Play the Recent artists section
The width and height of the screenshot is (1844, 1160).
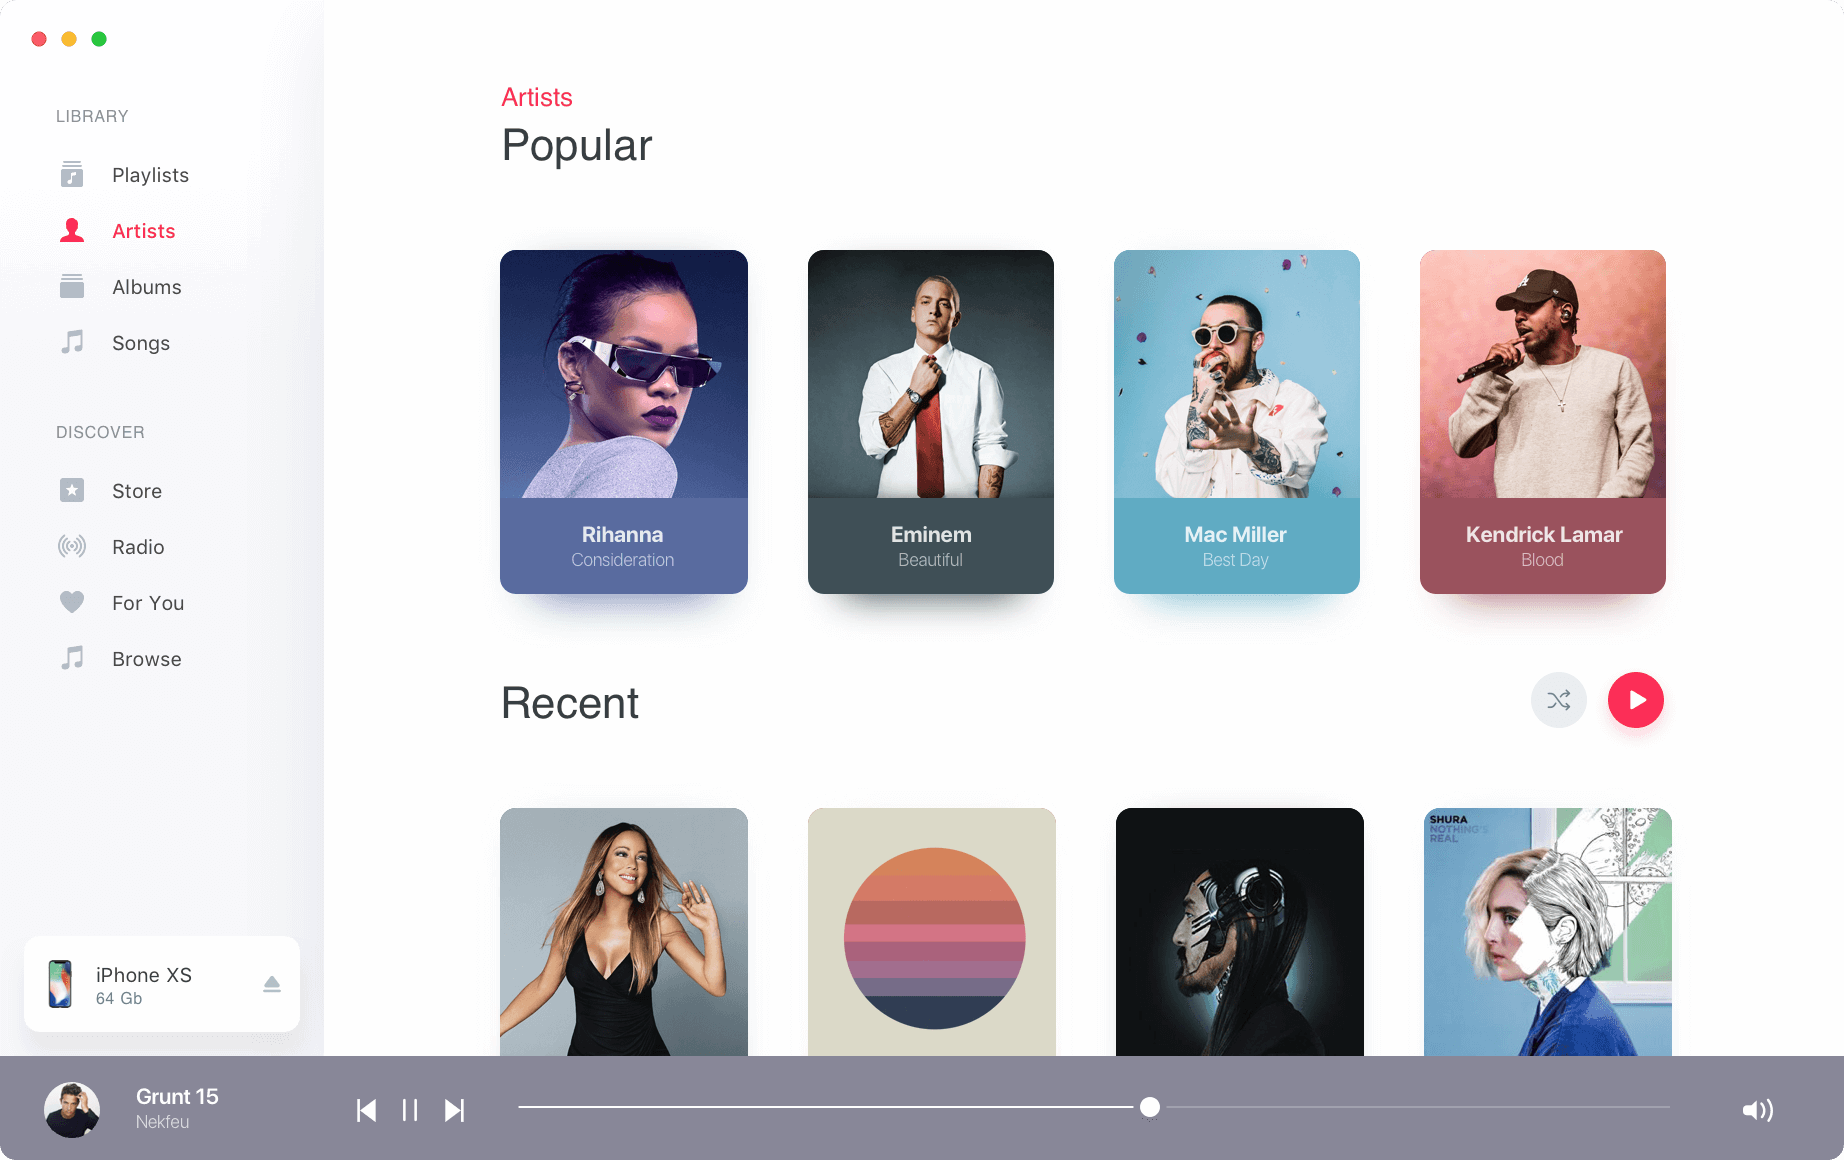coord(1636,700)
